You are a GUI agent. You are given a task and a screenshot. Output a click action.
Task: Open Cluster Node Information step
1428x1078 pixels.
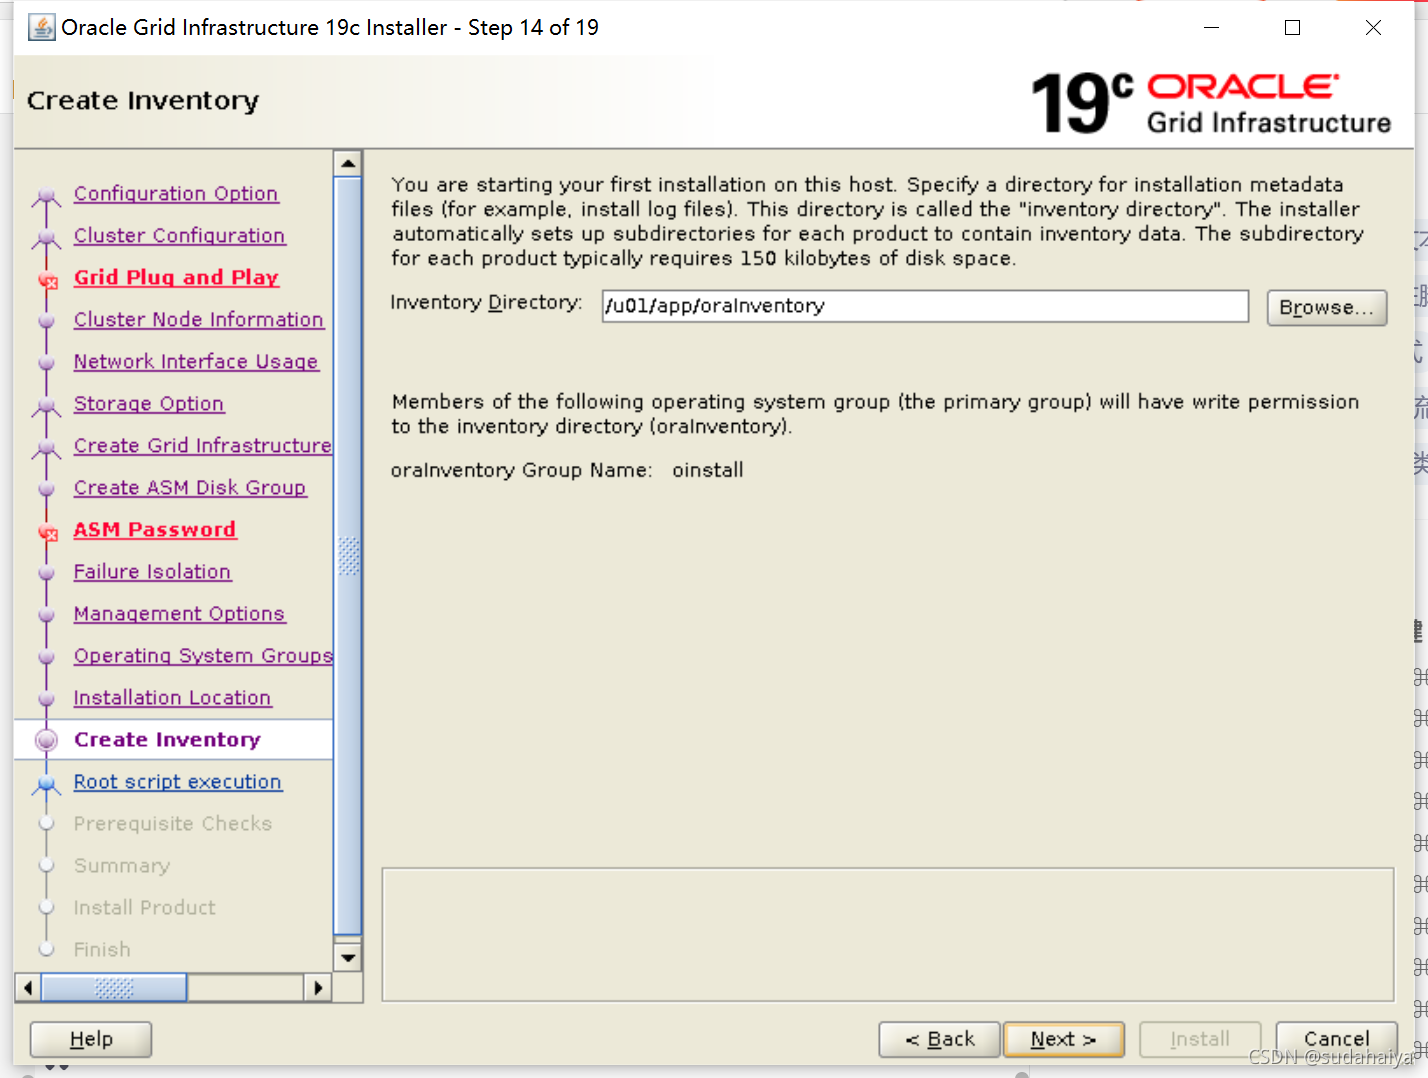199,319
